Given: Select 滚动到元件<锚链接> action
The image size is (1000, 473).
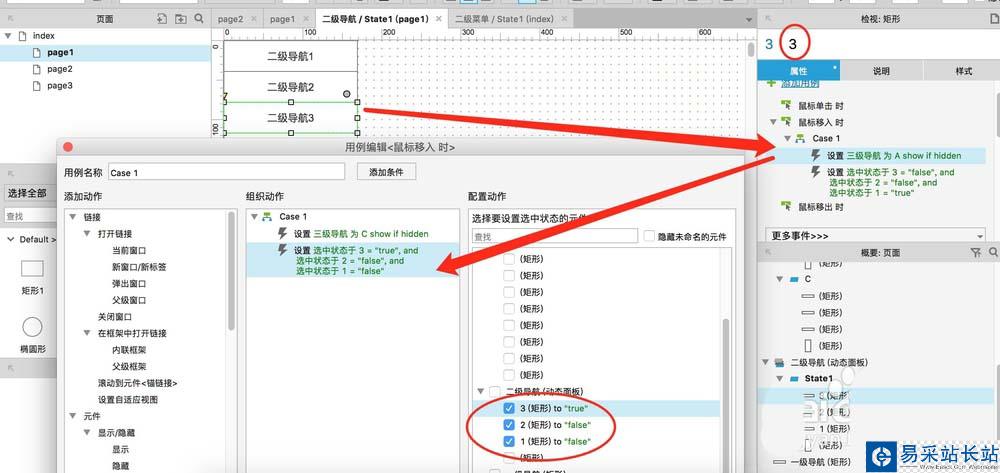Looking at the screenshot, I should [137, 382].
